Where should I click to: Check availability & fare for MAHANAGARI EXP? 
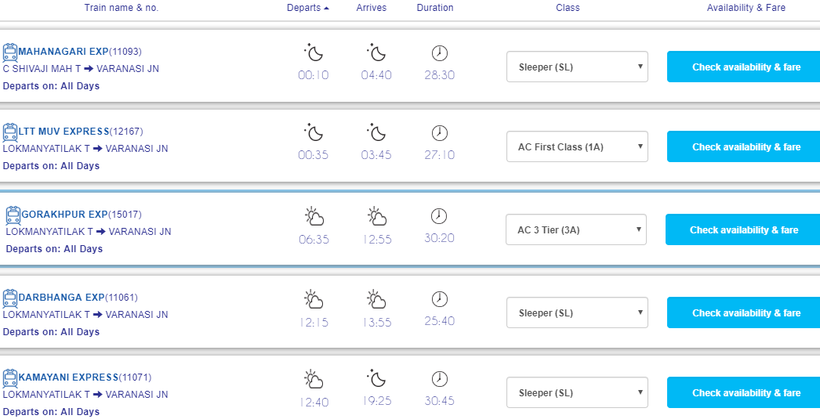745,67
